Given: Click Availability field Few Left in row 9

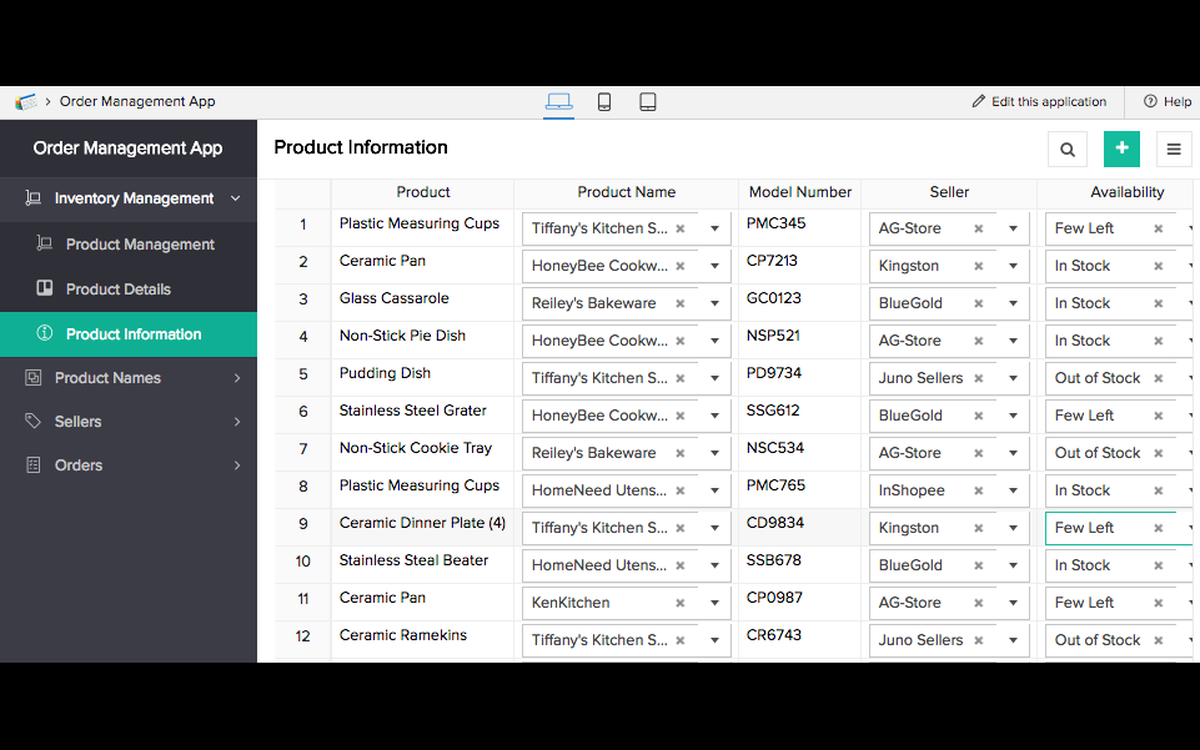Looking at the screenshot, I should click(1119, 528).
